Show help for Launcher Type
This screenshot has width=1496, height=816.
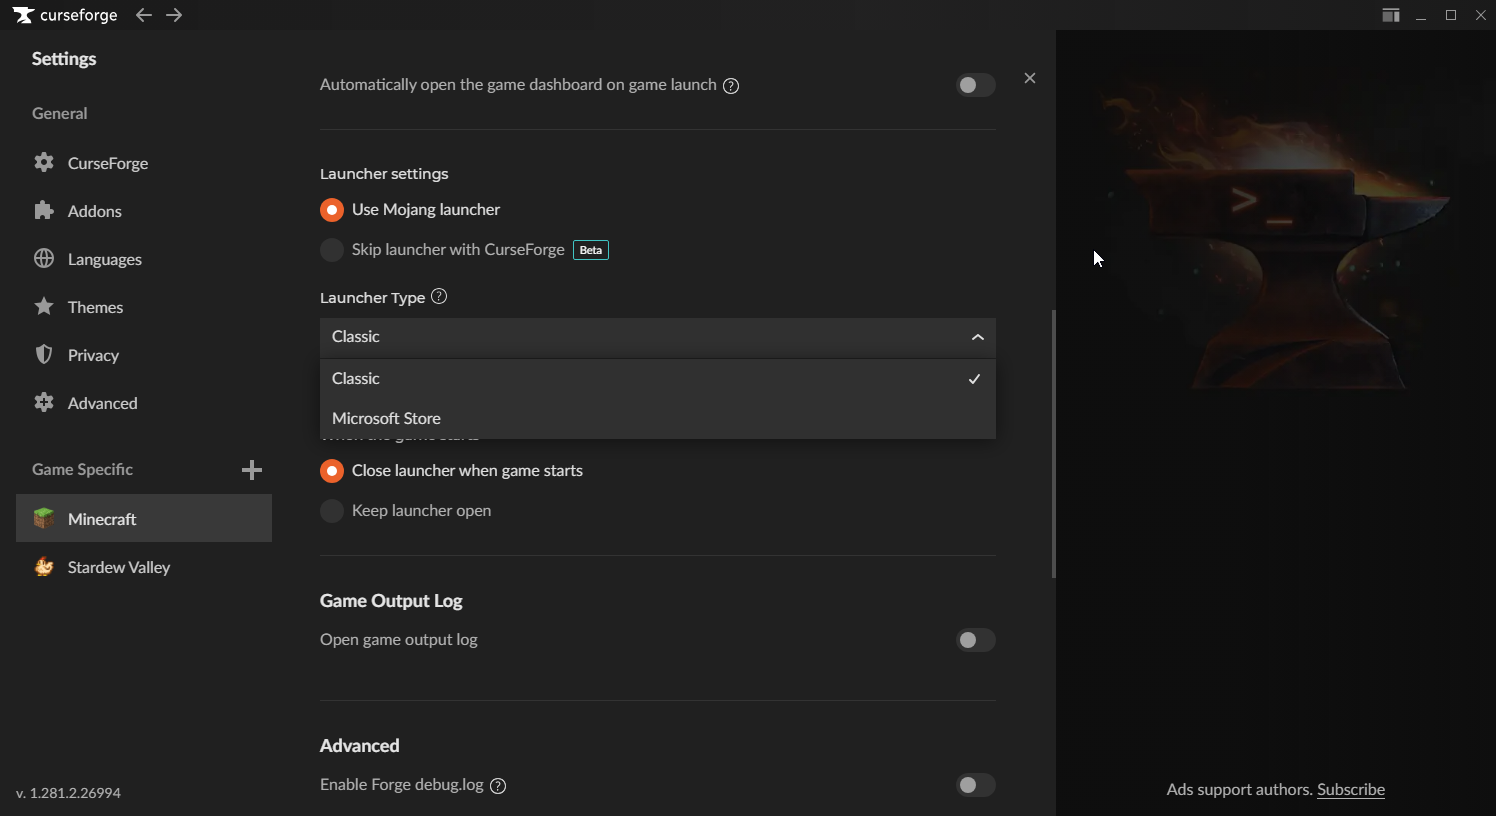pos(439,296)
